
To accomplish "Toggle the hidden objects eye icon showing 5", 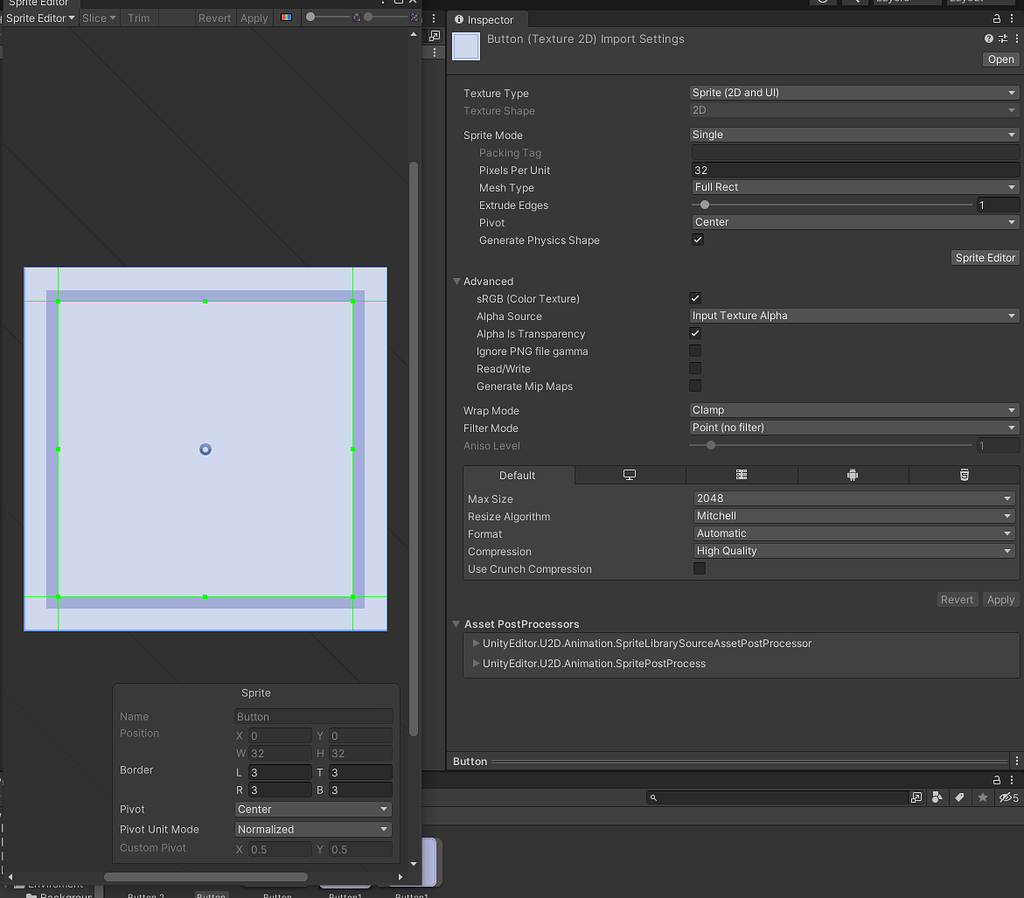I will 1007,797.
